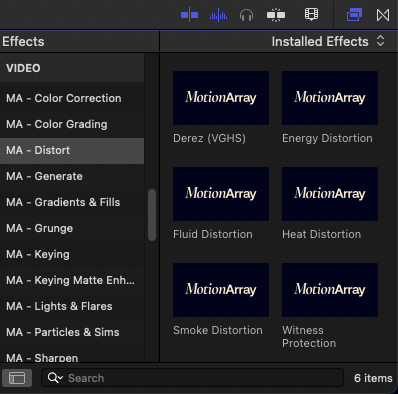
Task: Toggle the snapping icon
Action: (276, 15)
